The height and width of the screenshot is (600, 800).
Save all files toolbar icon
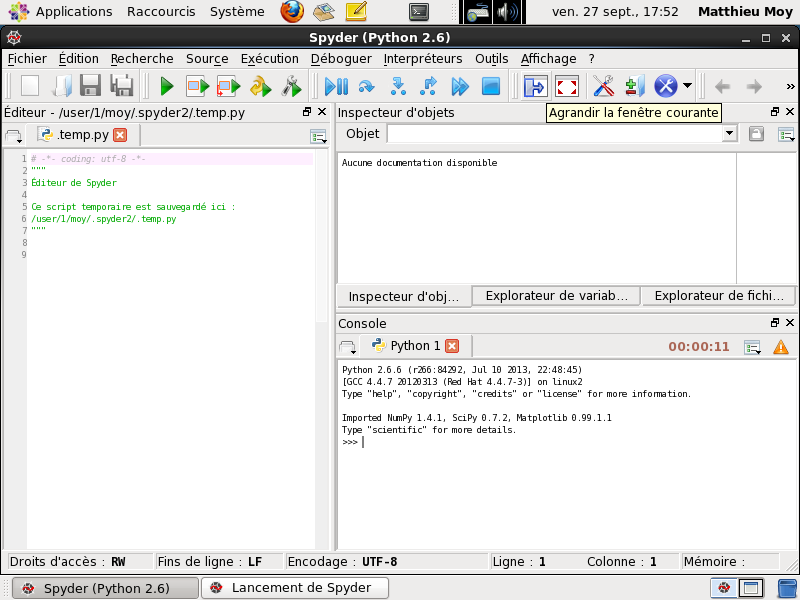pyautogui.click(x=122, y=86)
